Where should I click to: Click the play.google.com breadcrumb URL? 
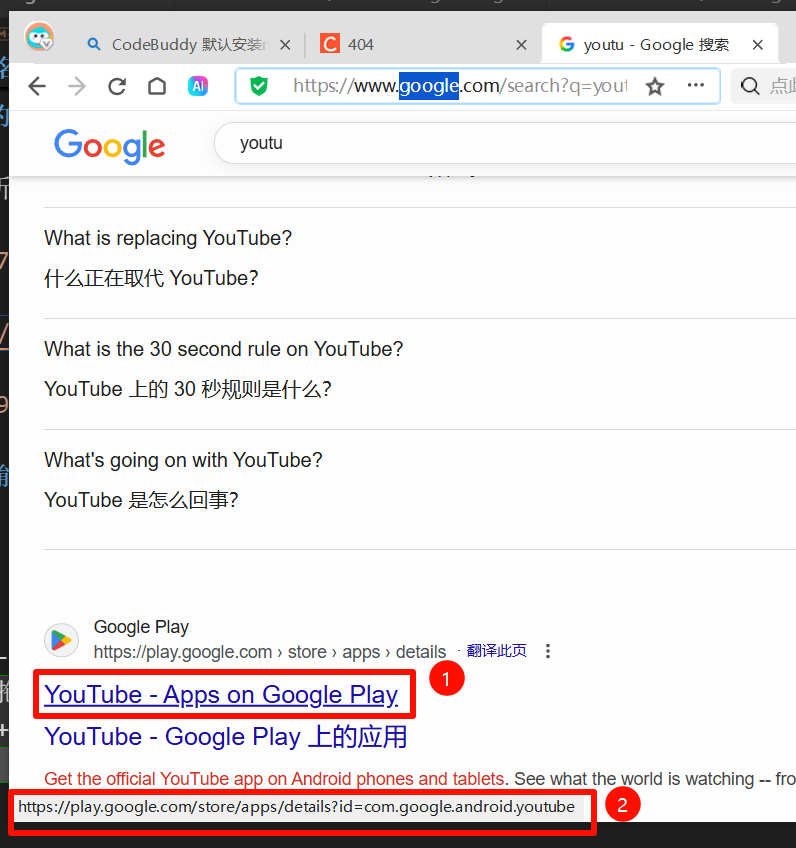[270, 652]
